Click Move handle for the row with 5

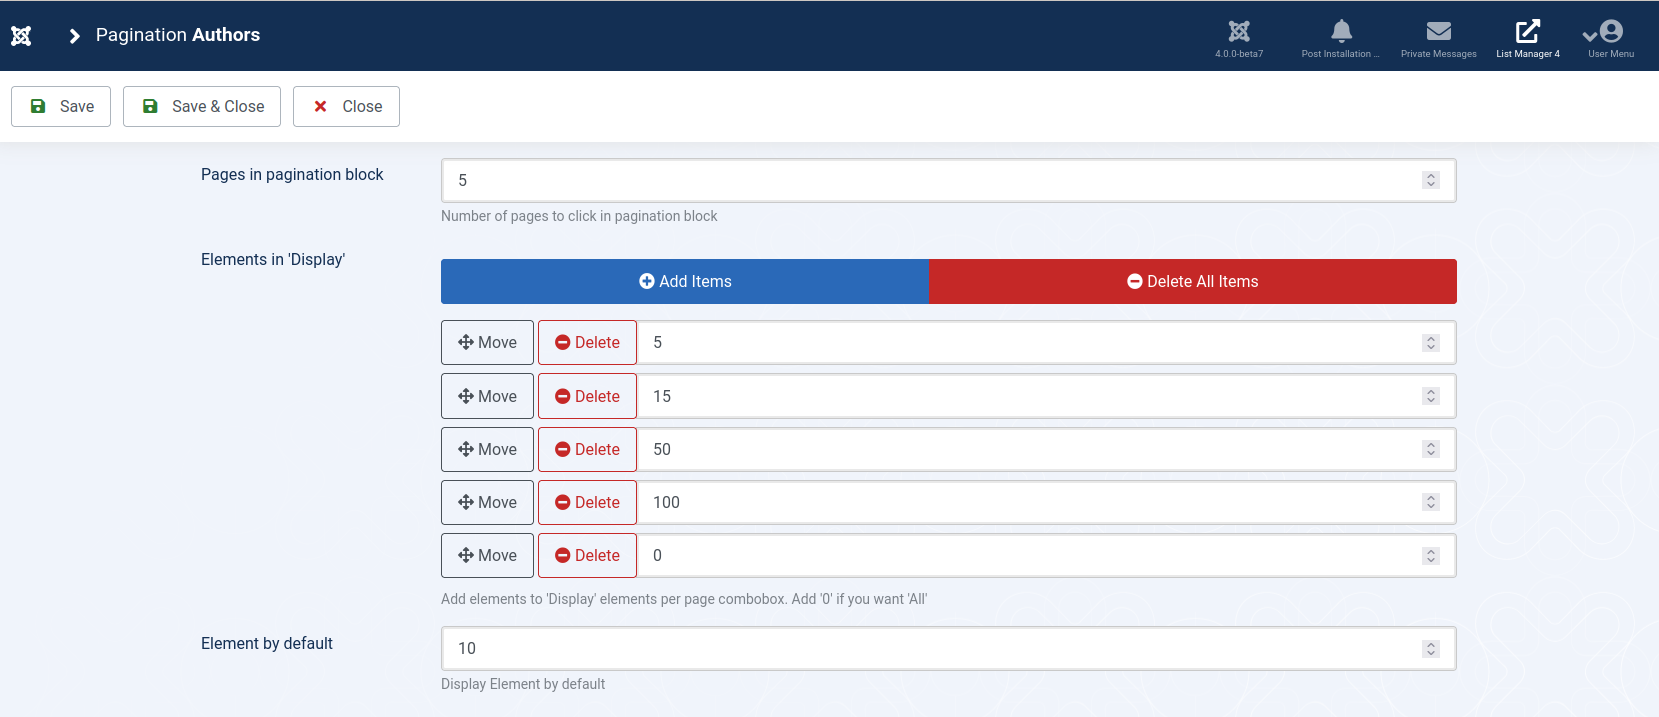(x=487, y=342)
